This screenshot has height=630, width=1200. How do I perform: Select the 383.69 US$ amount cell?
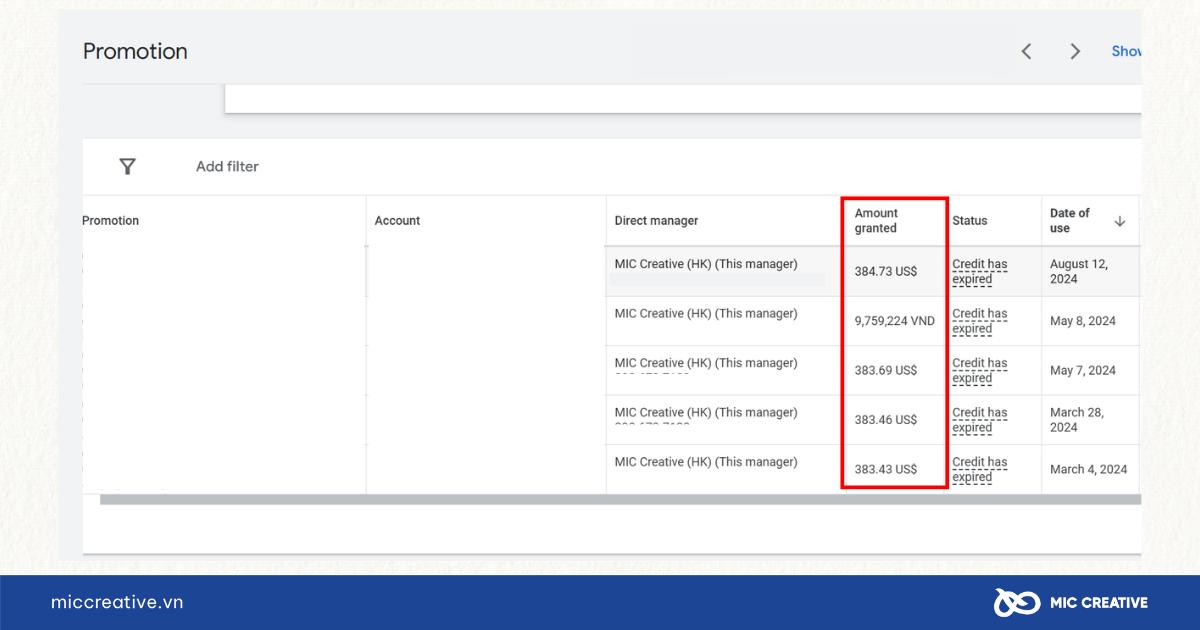click(886, 370)
